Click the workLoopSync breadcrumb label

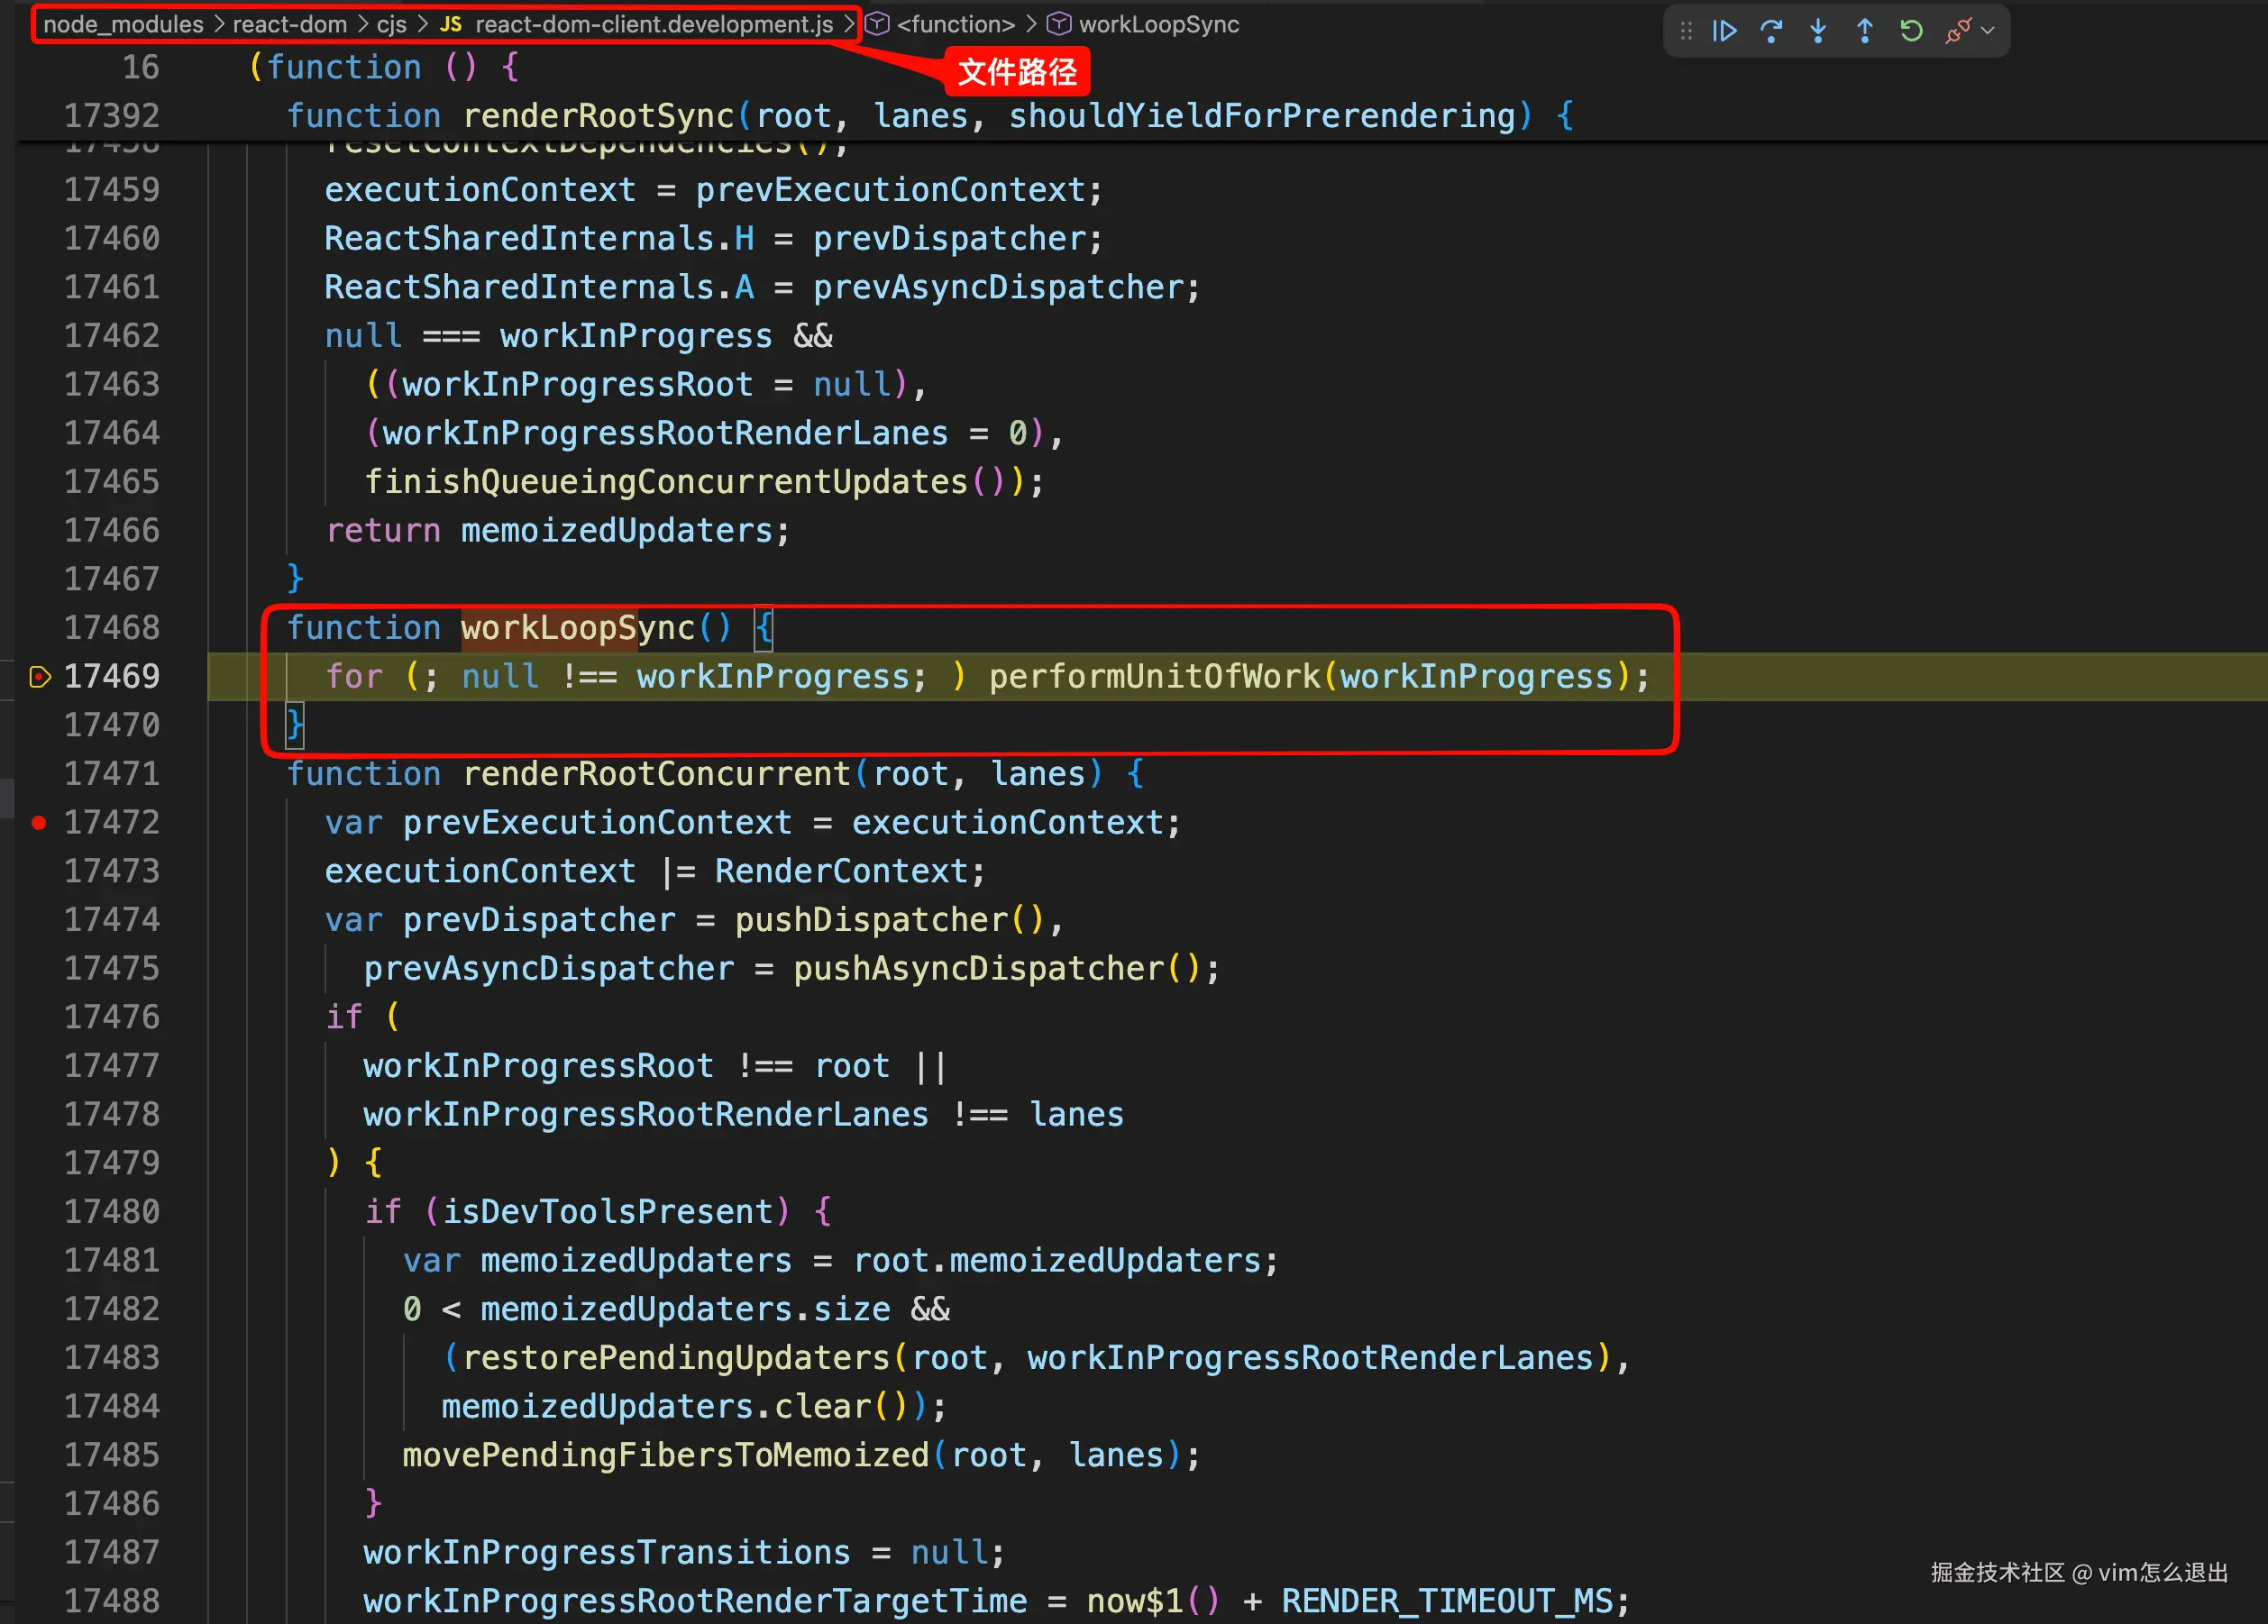[x=1158, y=24]
